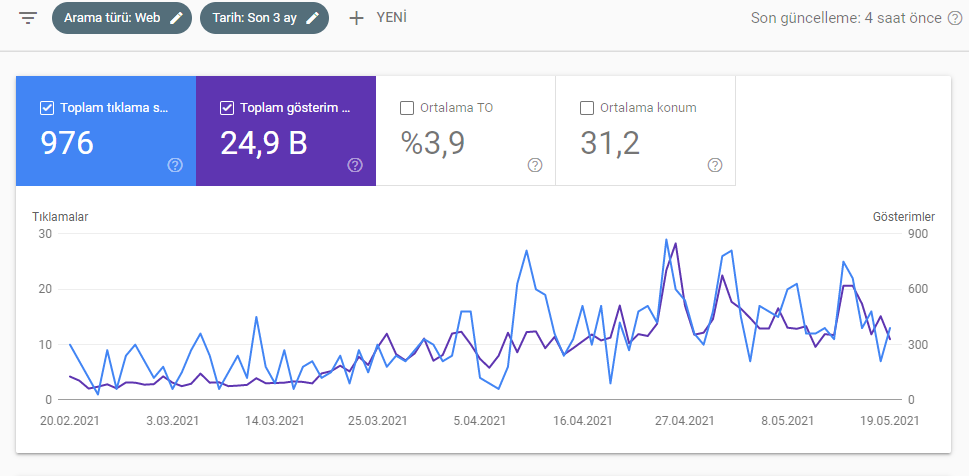
Task: Click the 600 impressions axis value
Action: (918, 289)
